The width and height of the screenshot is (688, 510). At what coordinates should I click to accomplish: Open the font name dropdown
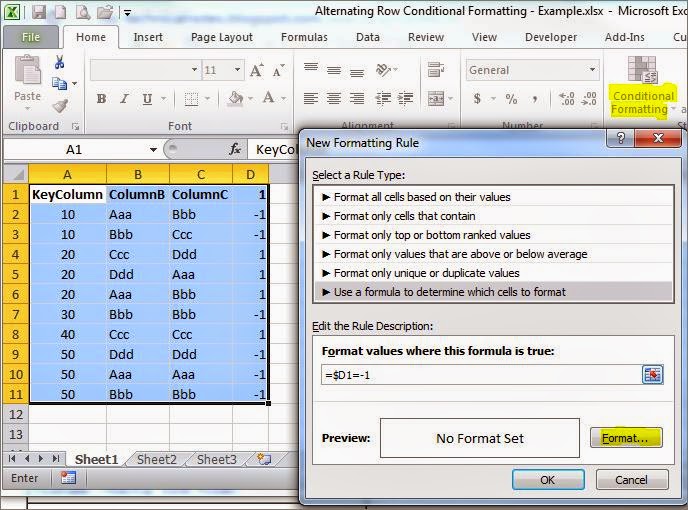click(194, 70)
